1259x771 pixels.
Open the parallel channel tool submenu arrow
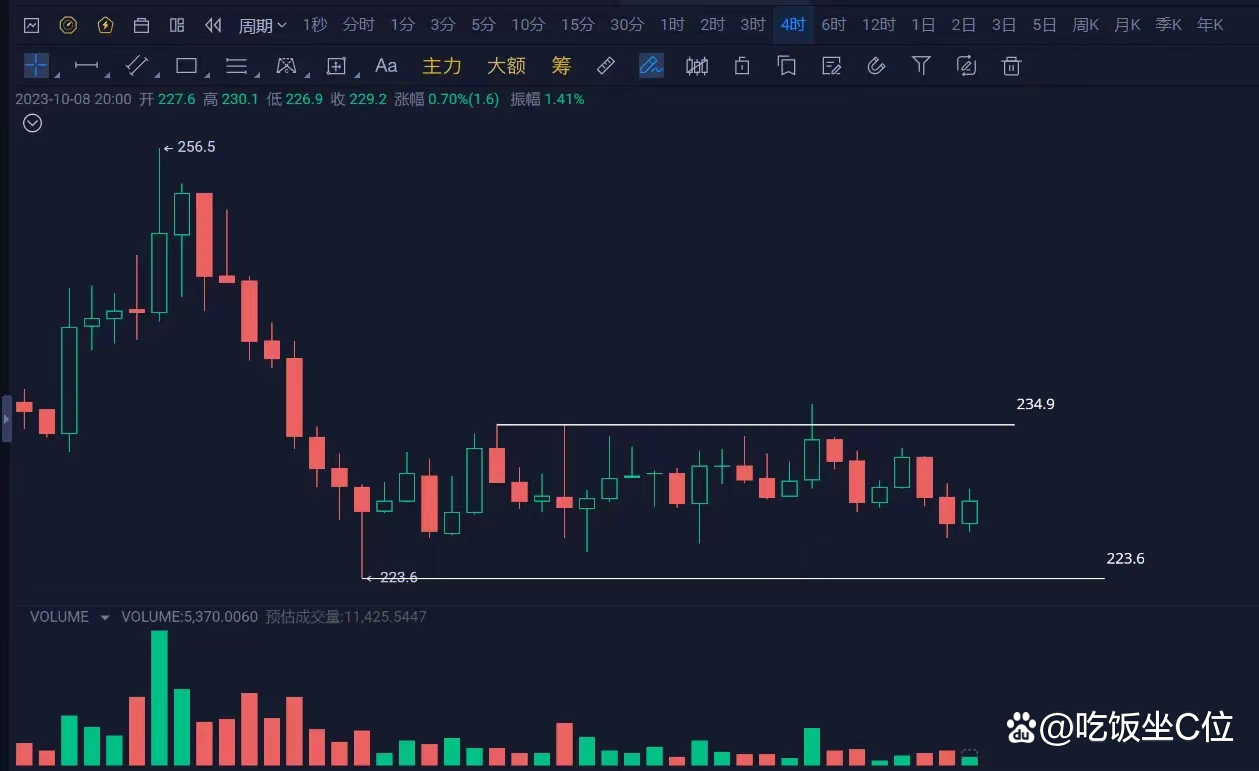click(x=156, y=75)
